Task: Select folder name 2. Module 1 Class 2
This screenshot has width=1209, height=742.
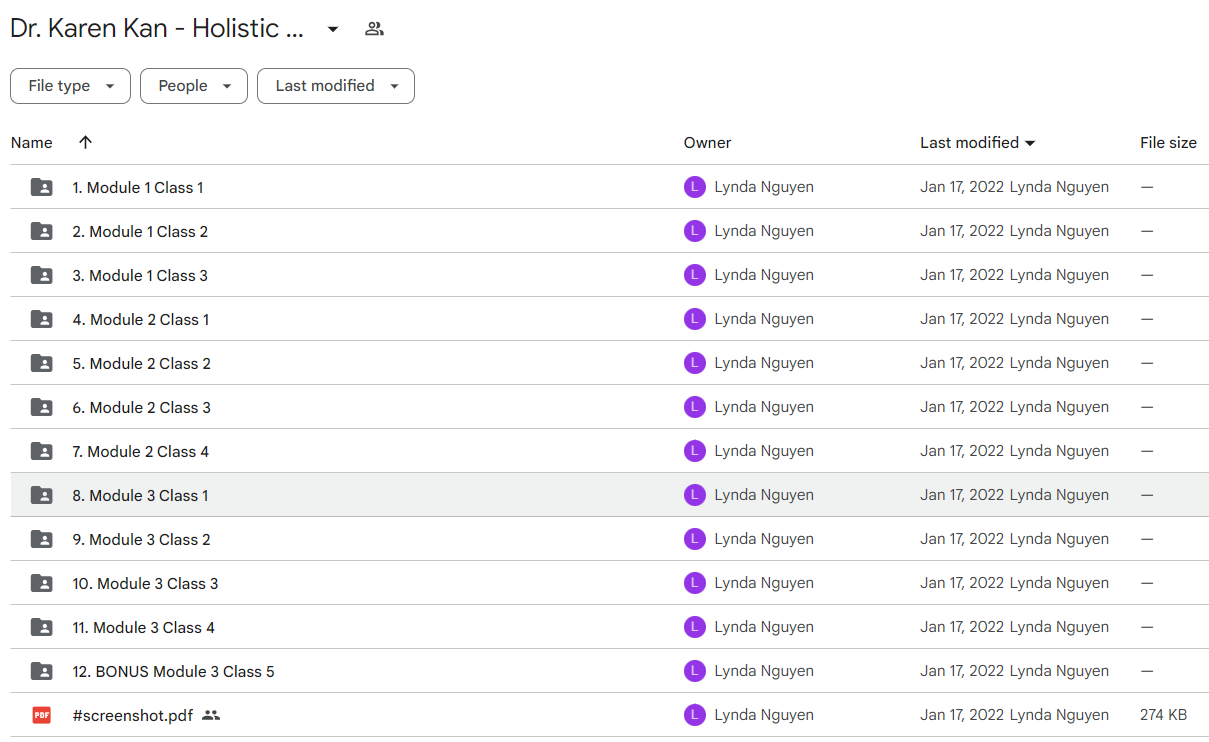Action: tap(140, 232)
